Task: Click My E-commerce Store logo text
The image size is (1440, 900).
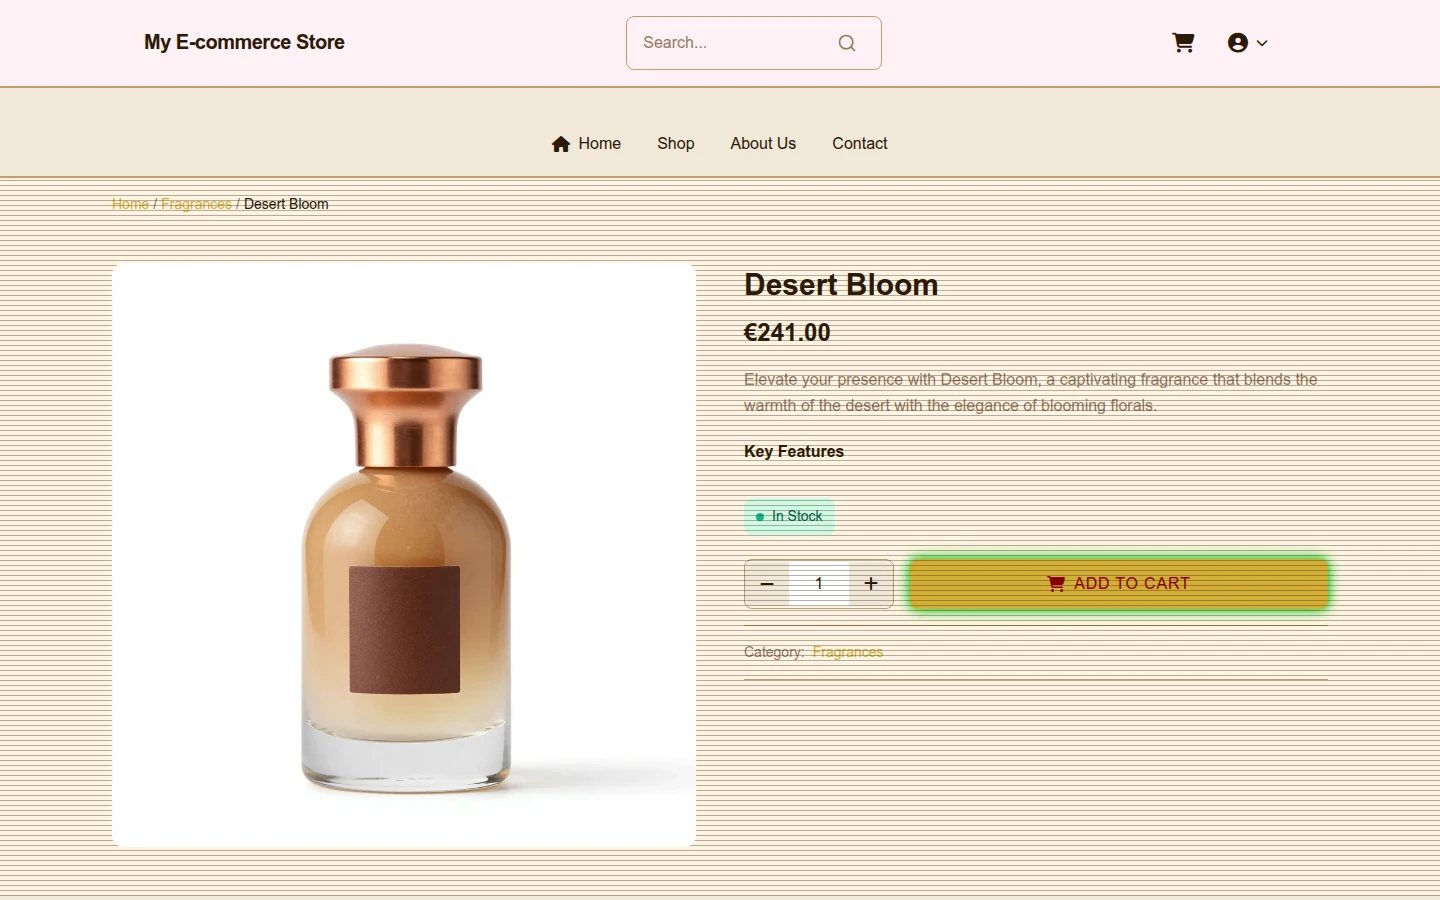Action: [x=244, y=42]
